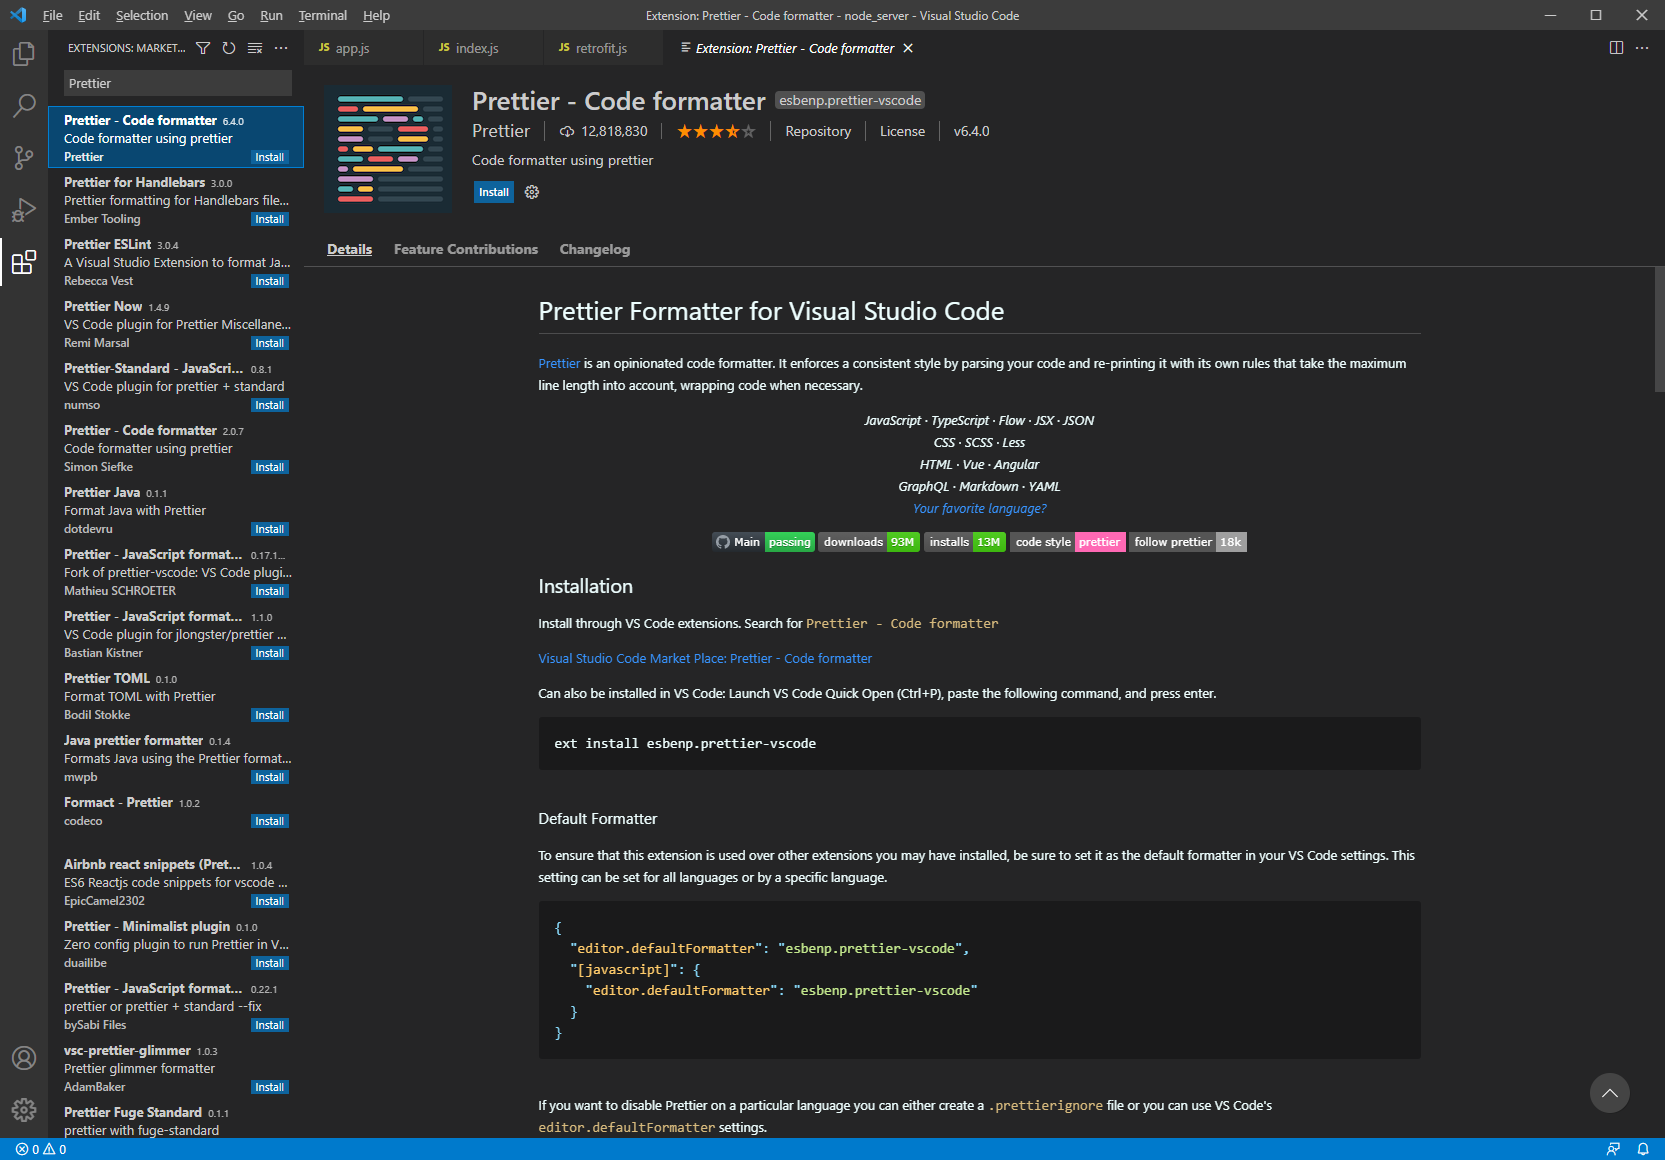This screenshot has width=1665, height=1160.
Task: Switch to the retrofit.js tab
Action: [x=603, y=48]
